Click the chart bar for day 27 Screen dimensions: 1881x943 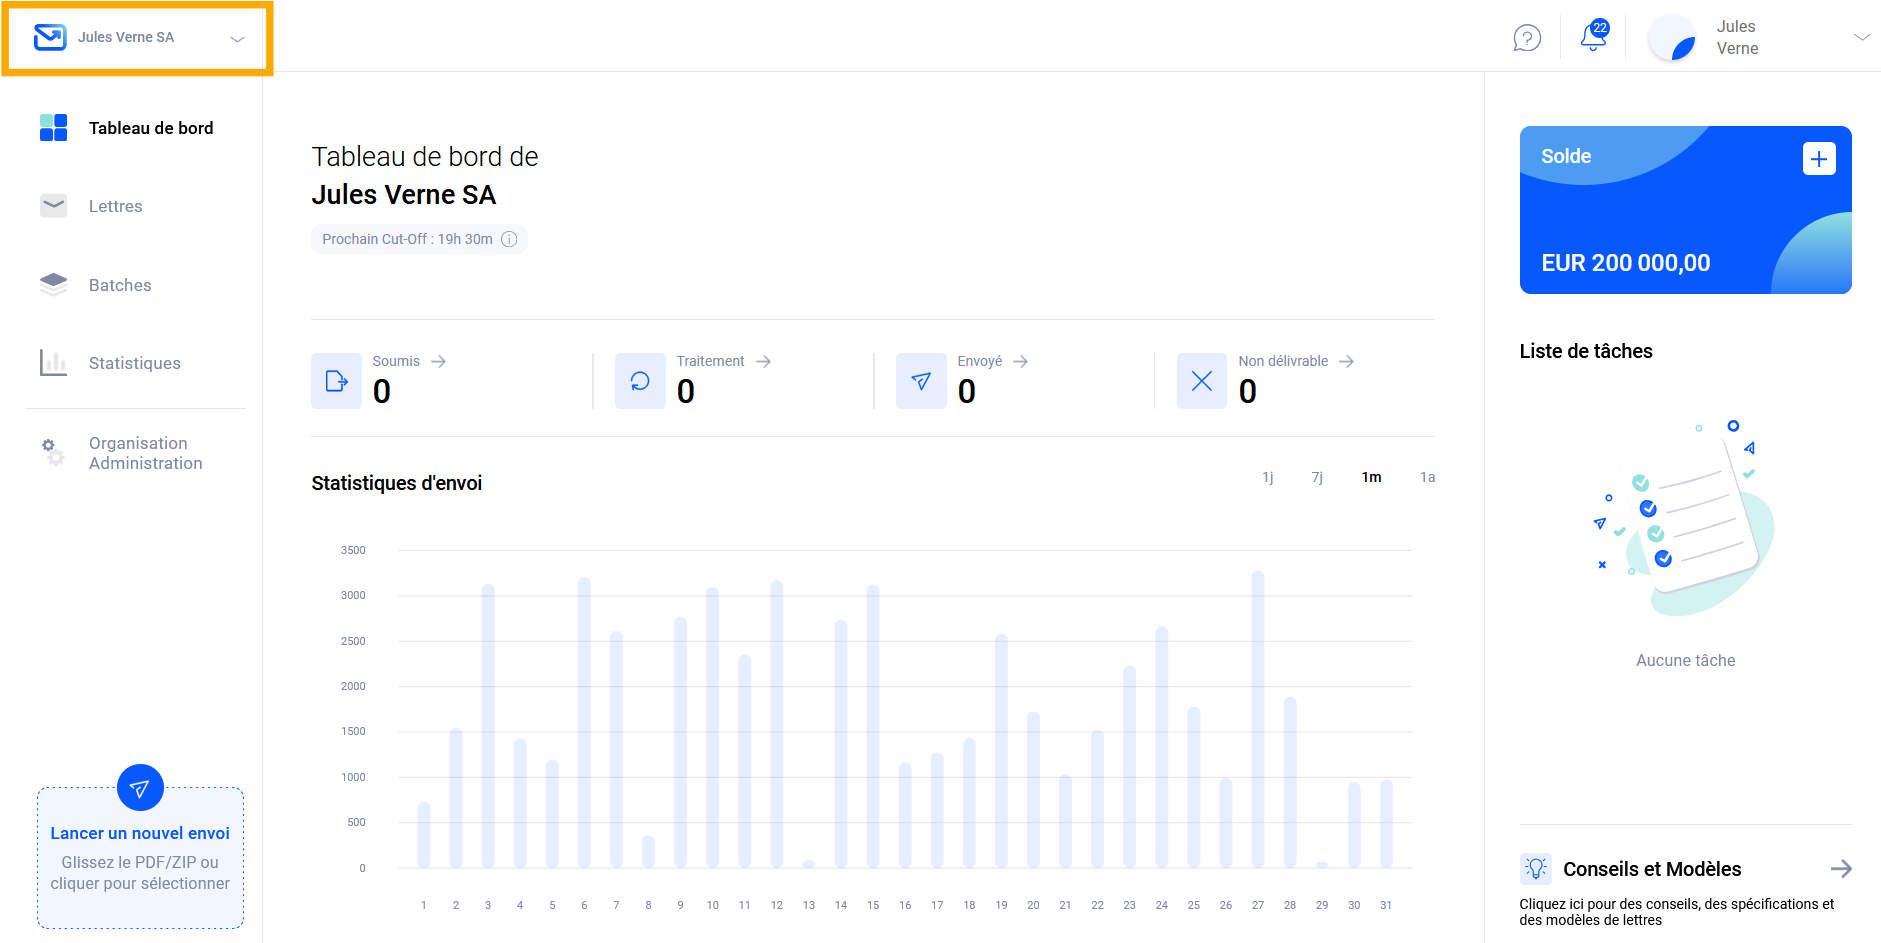[x=1257, y=718]
